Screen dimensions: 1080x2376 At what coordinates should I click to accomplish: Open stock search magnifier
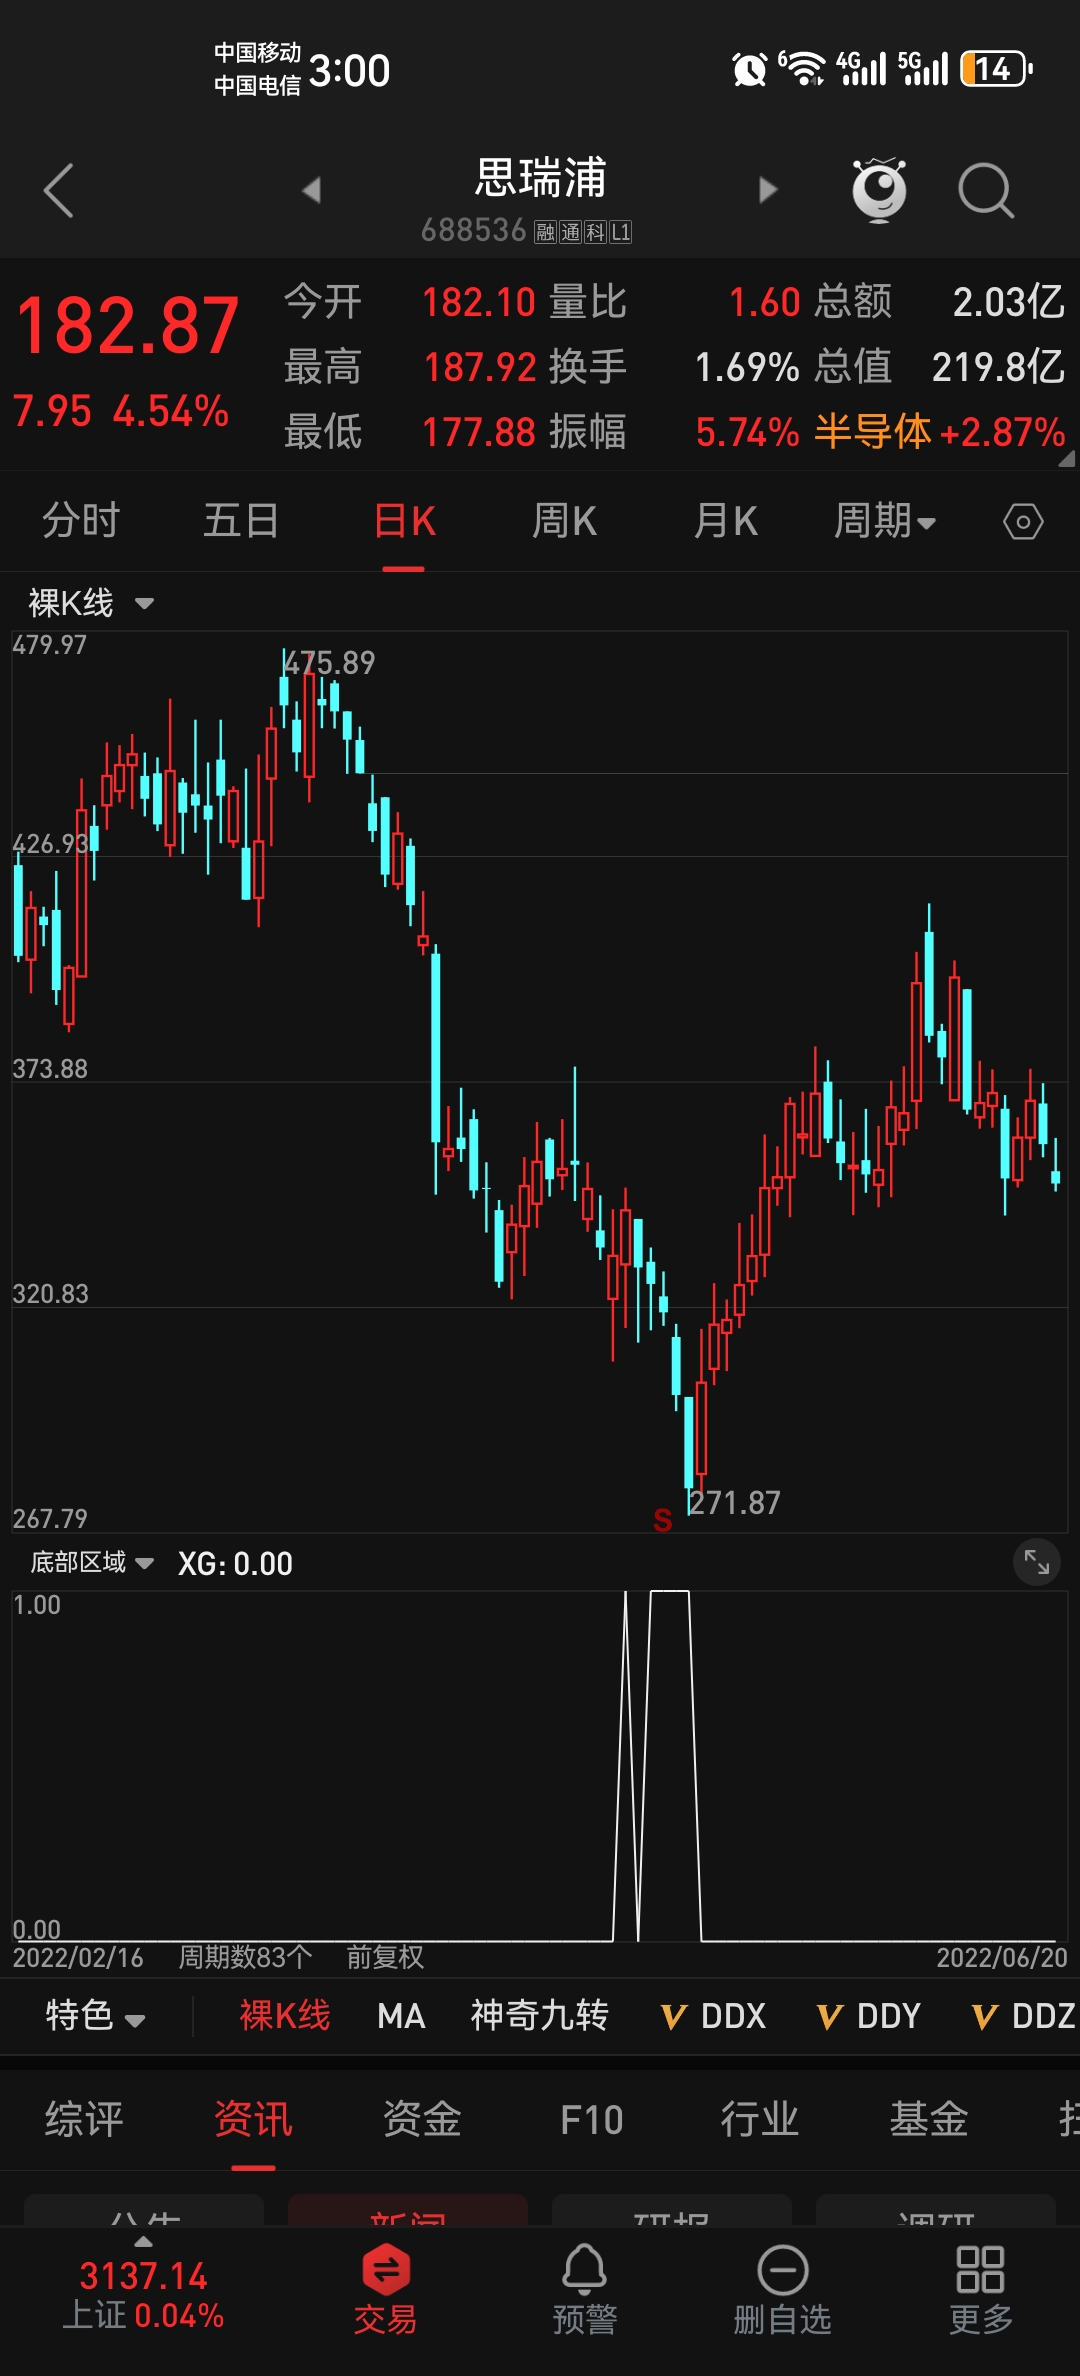click(x=986, y=190)
